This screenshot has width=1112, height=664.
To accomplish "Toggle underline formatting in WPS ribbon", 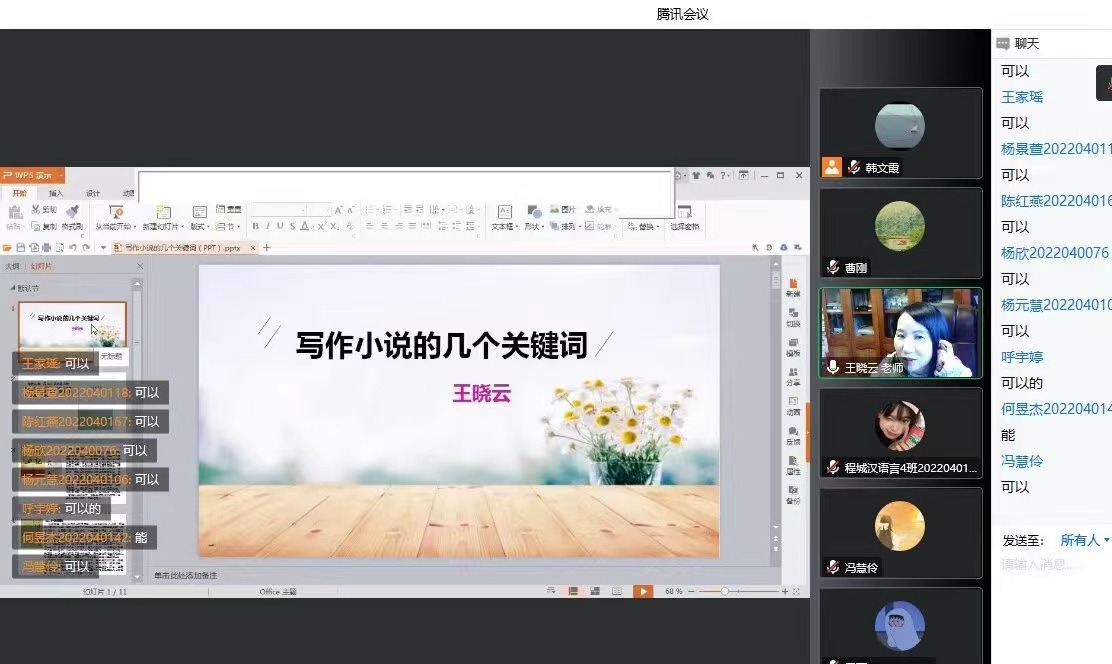I will (280, 227).
